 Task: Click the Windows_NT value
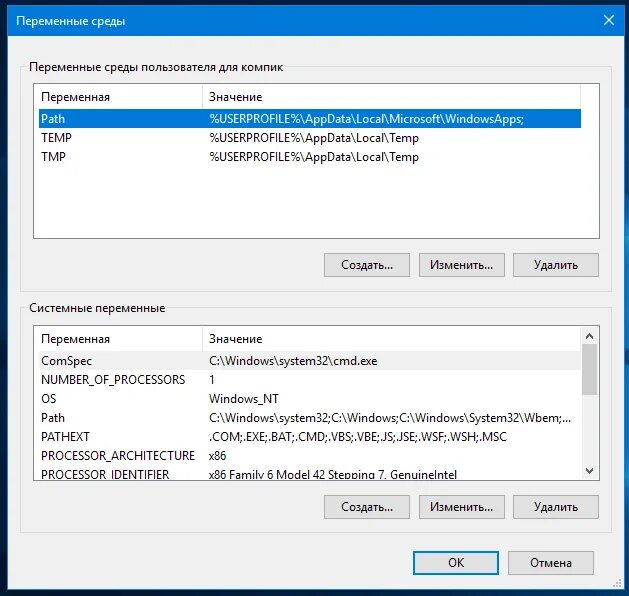[243, 399]
